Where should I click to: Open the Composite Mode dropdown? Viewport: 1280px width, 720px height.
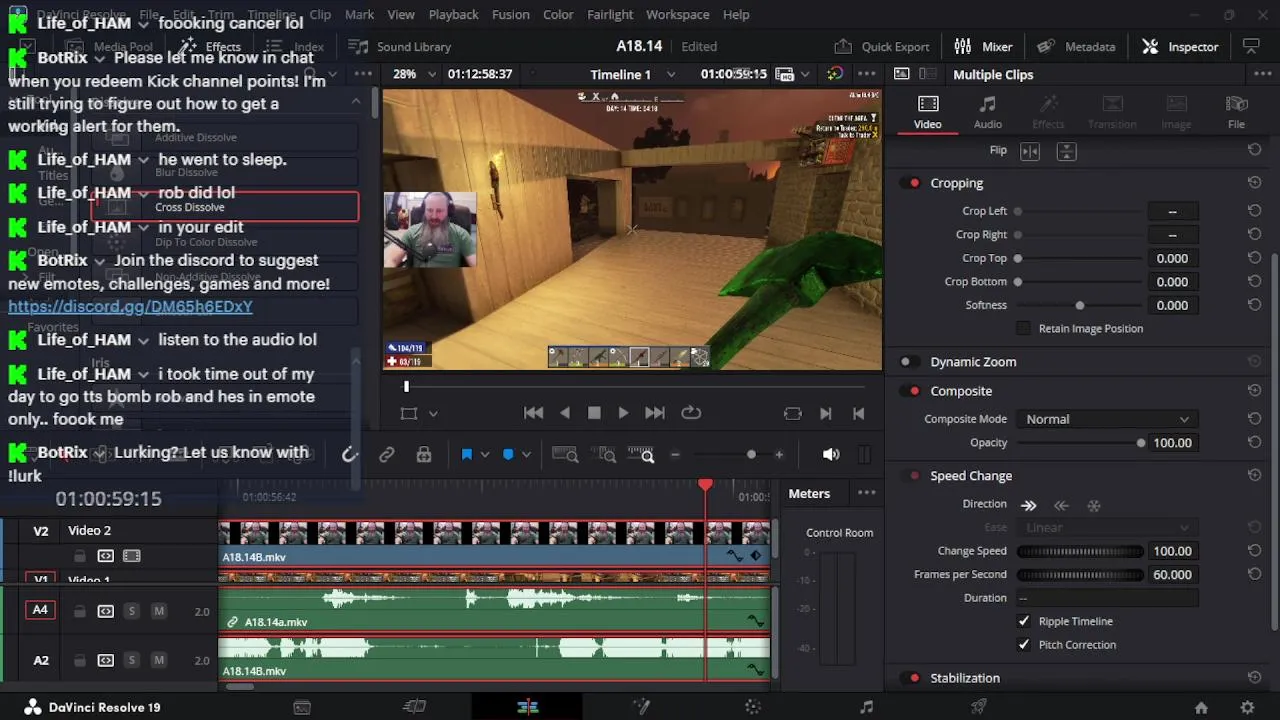[x=1106, y=419]
